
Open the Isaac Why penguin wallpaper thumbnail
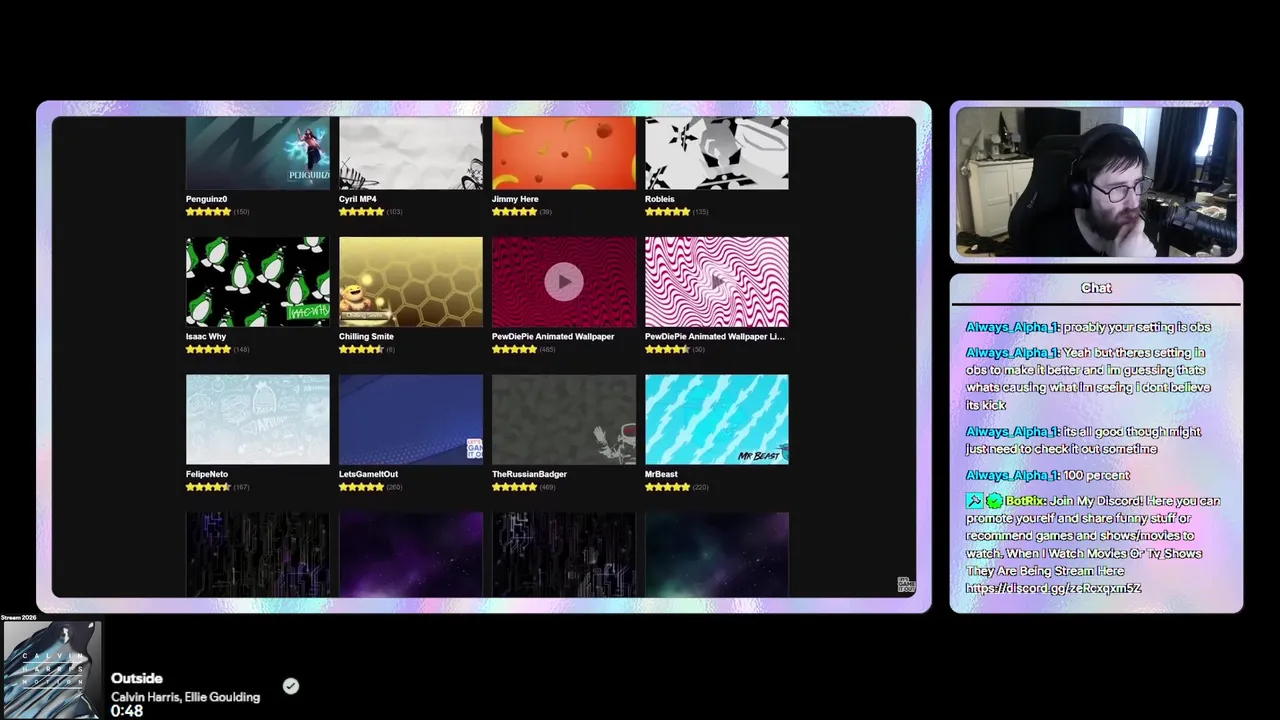pyautogui.click(x=257, y=282)
